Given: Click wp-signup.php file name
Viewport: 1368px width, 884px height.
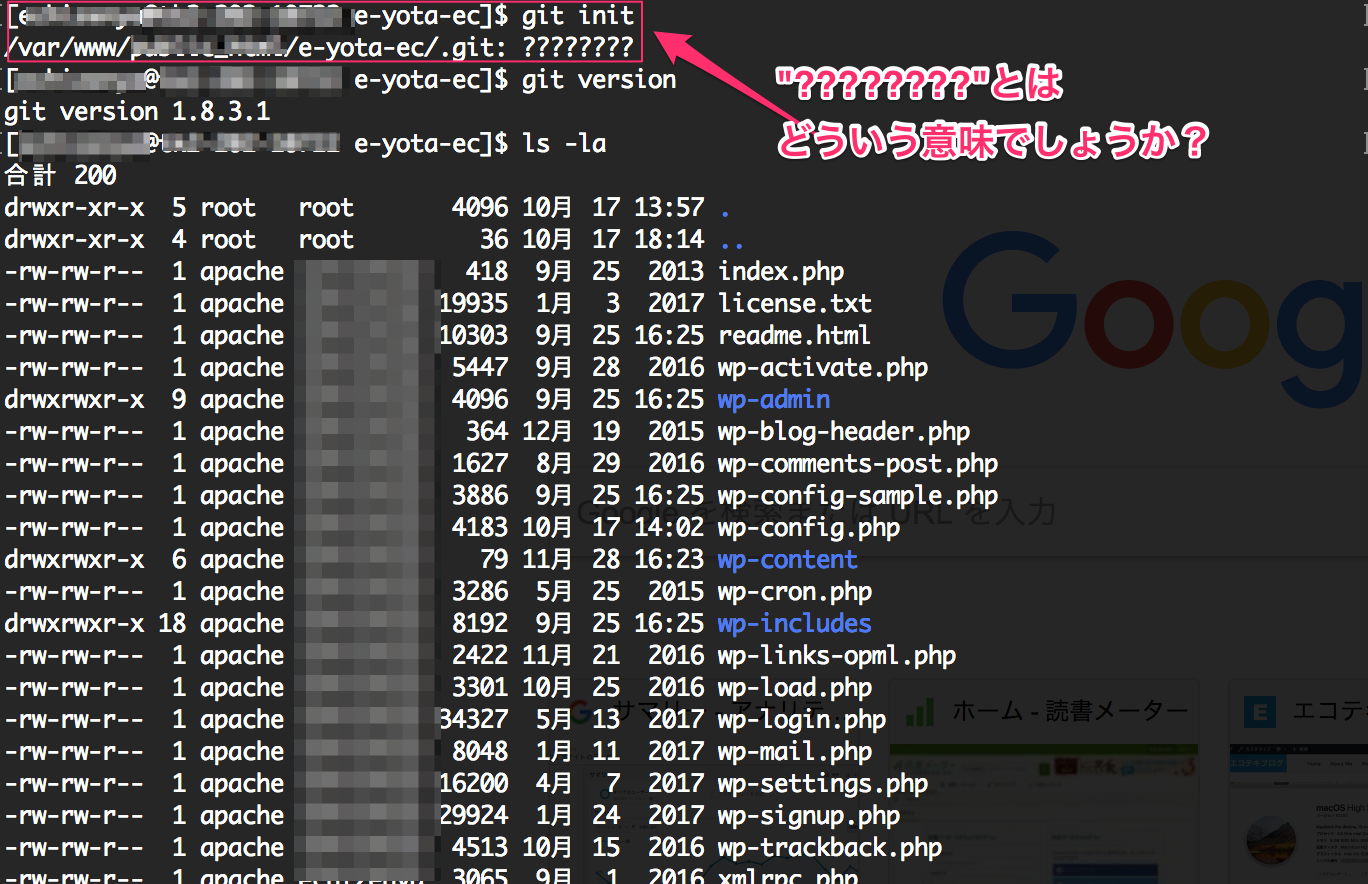Looking at the screenshot, I should (809, 816).
